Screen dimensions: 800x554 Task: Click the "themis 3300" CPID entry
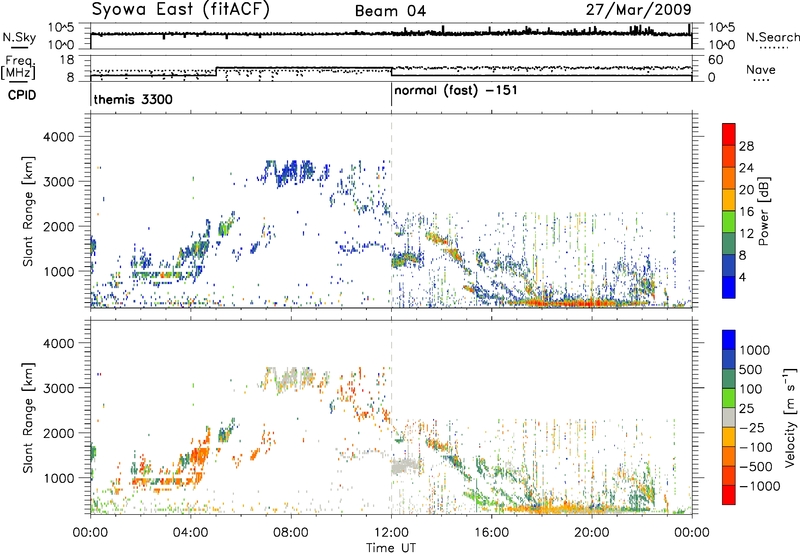coord(133,99)
